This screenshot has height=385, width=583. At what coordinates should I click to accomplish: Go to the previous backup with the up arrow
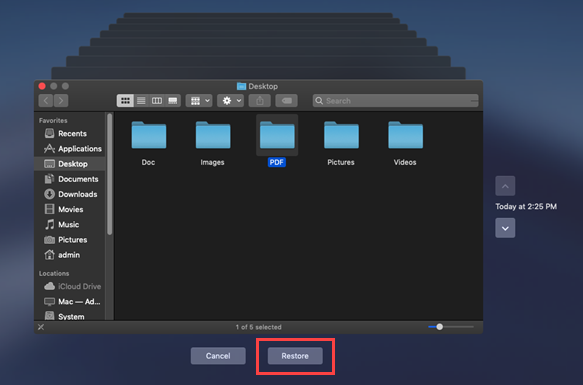coord(505,186)
